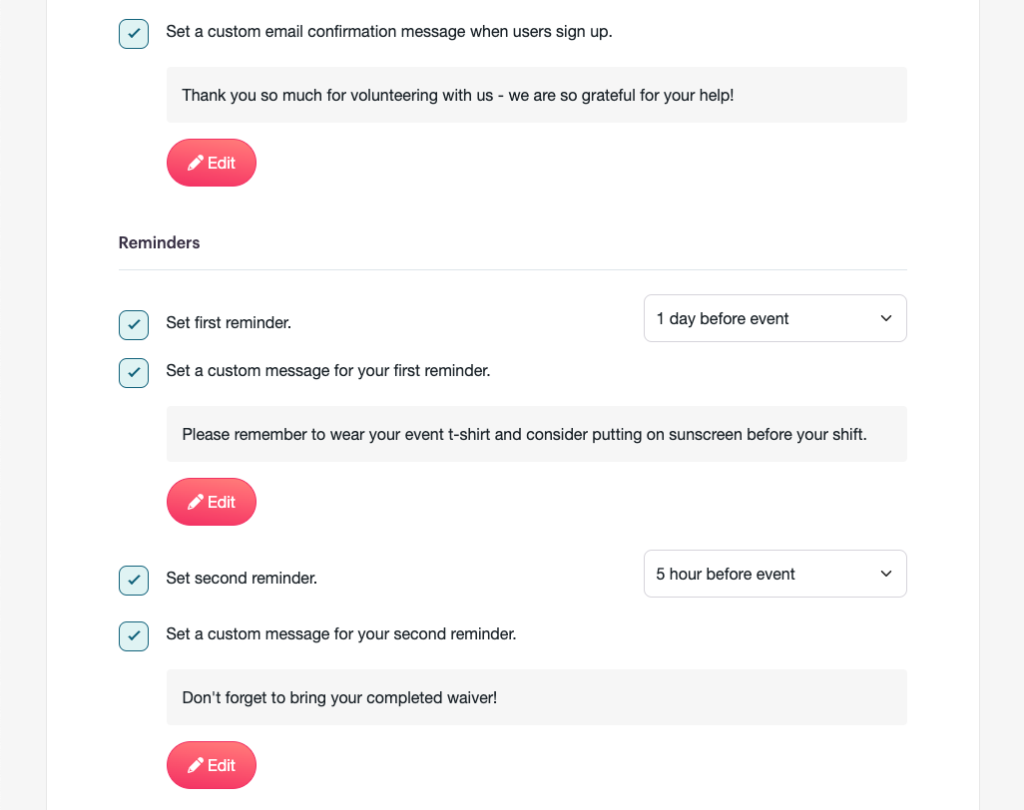Uncheck the custom email confirmation message checkbox
The height and width of the screenshot is (810, 1024).
[134, 33]
